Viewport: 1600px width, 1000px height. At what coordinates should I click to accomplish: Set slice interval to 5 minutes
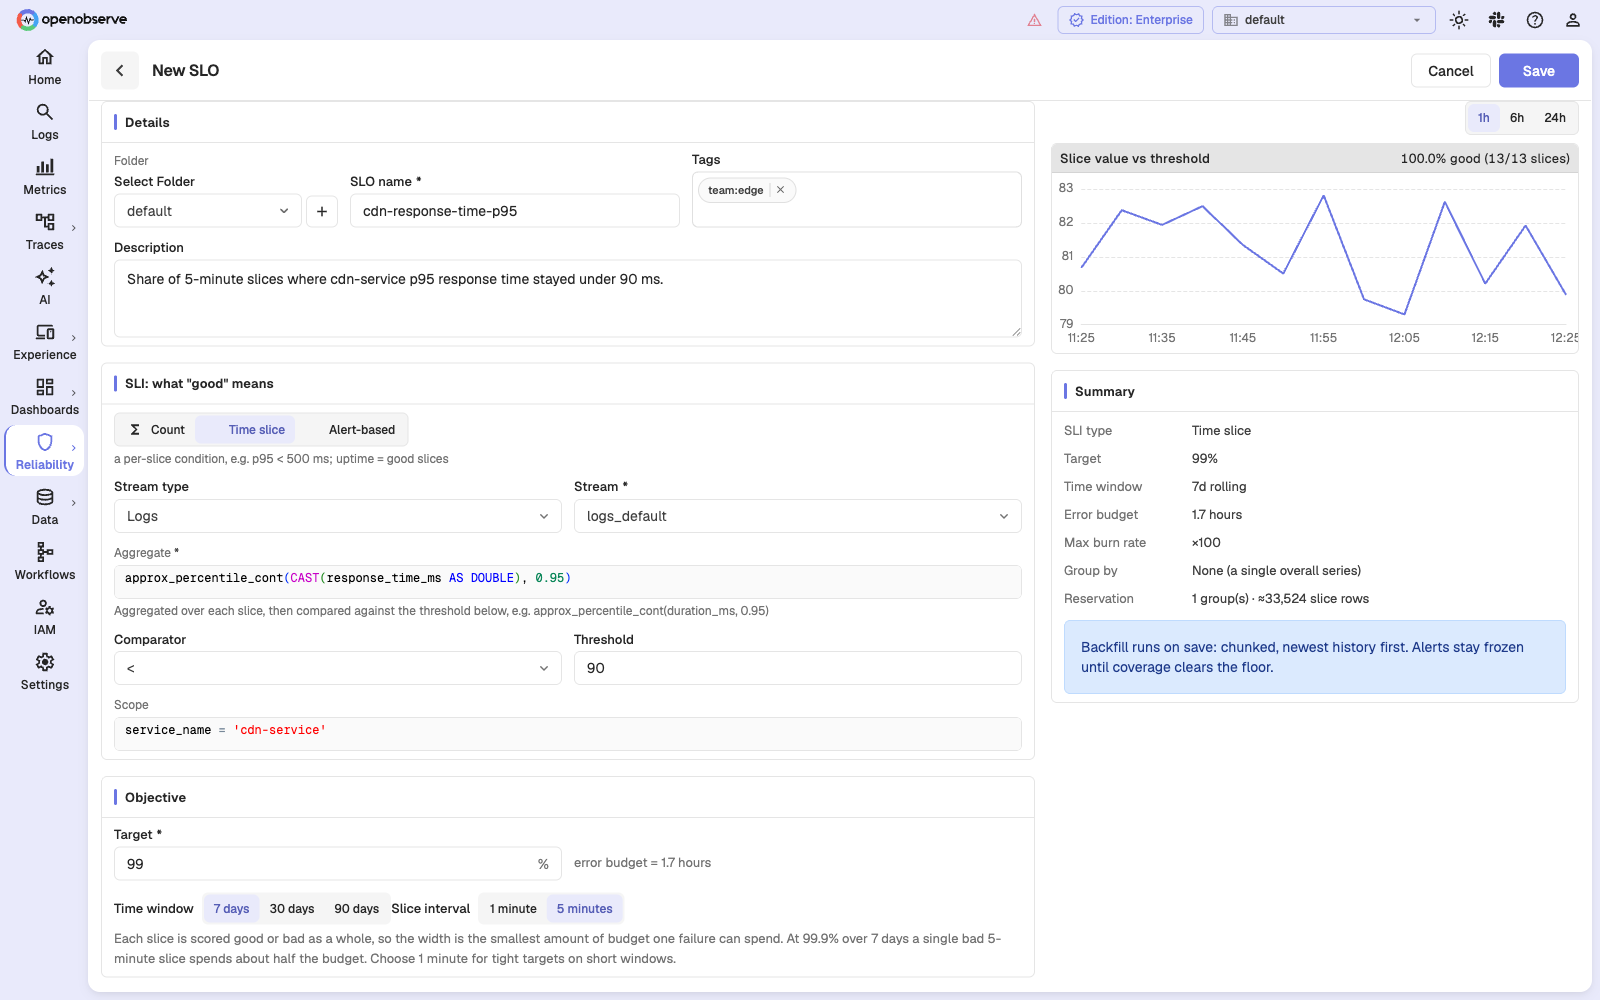[x=585, y=909]
